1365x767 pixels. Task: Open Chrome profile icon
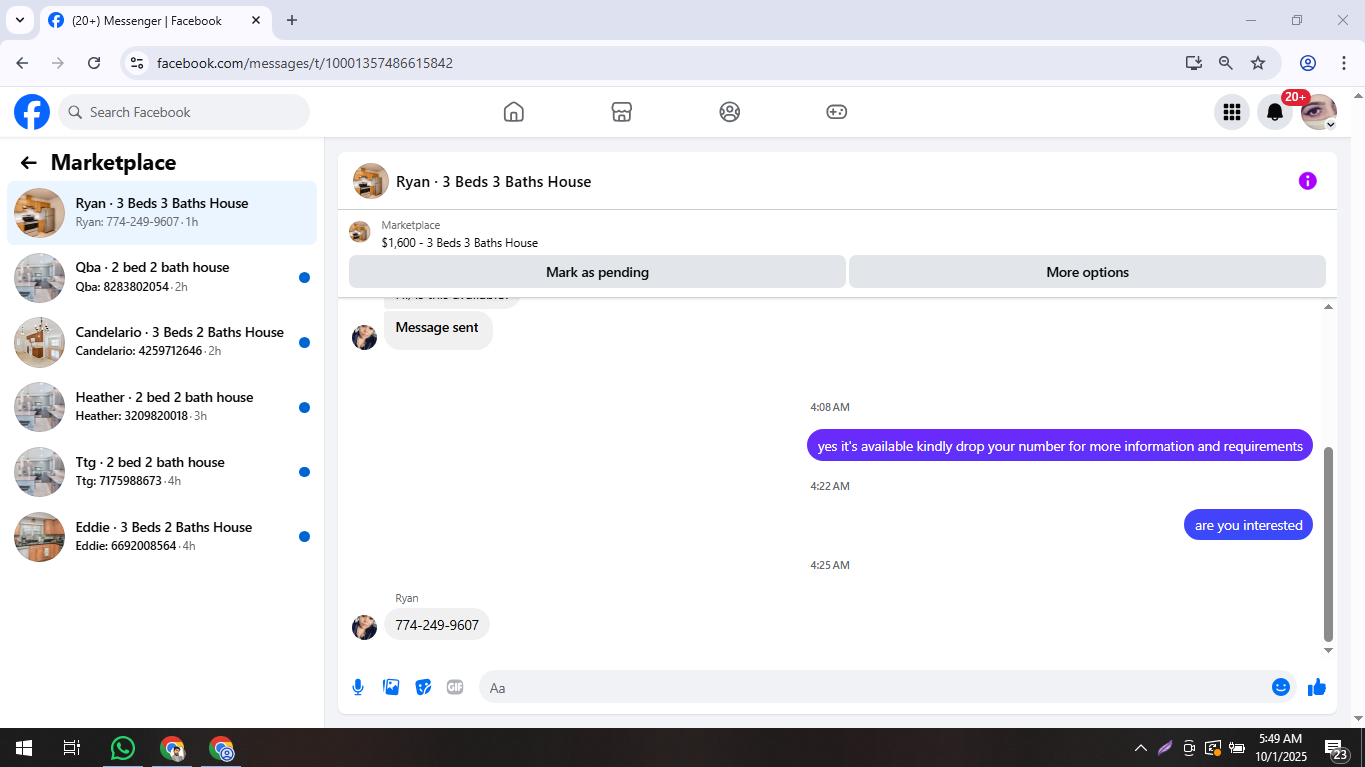tap(1308, 63)
